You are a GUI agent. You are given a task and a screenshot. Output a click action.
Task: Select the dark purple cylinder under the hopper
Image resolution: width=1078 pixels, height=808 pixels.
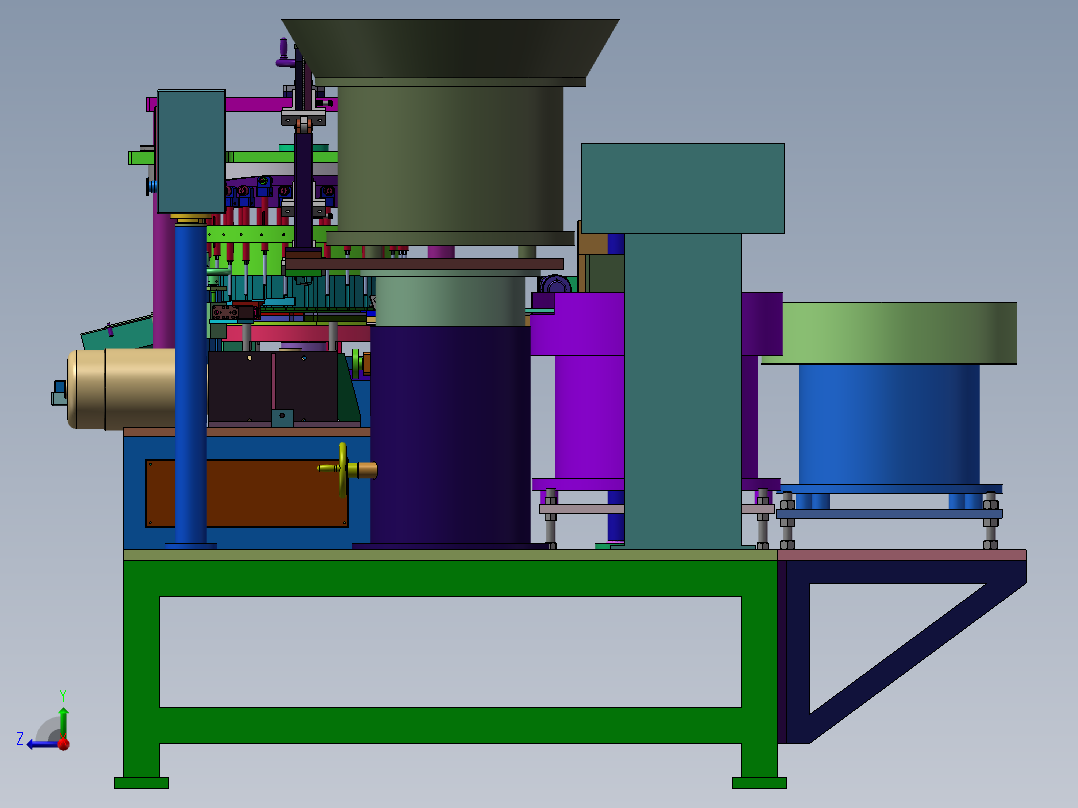point(450,435)
